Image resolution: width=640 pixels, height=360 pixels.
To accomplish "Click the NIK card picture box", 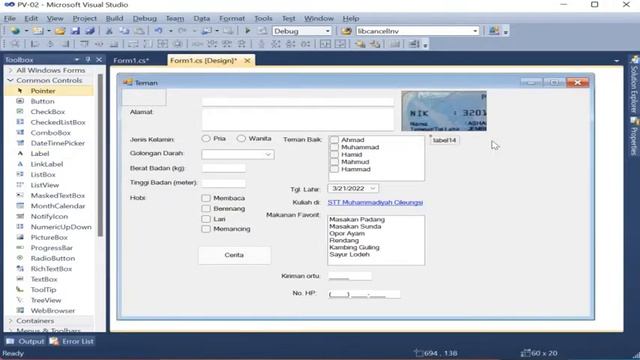I will [444, 111].
